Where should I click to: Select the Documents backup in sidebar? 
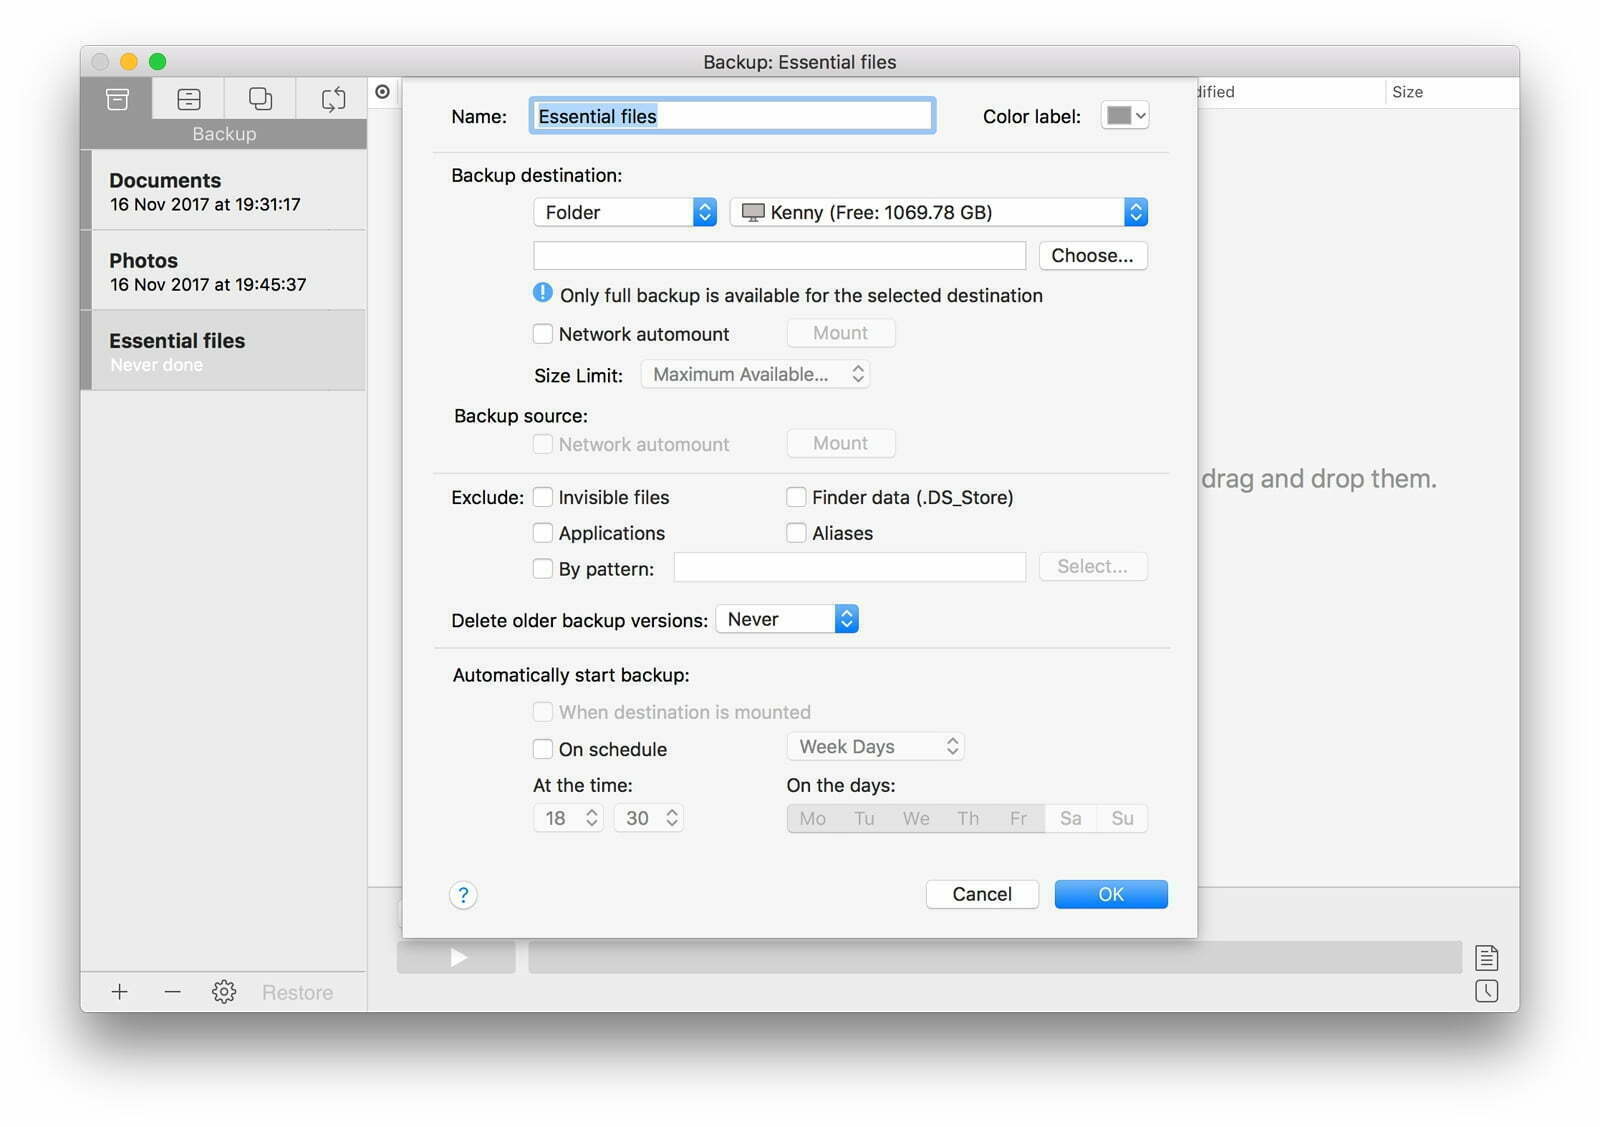pos(224,191)
